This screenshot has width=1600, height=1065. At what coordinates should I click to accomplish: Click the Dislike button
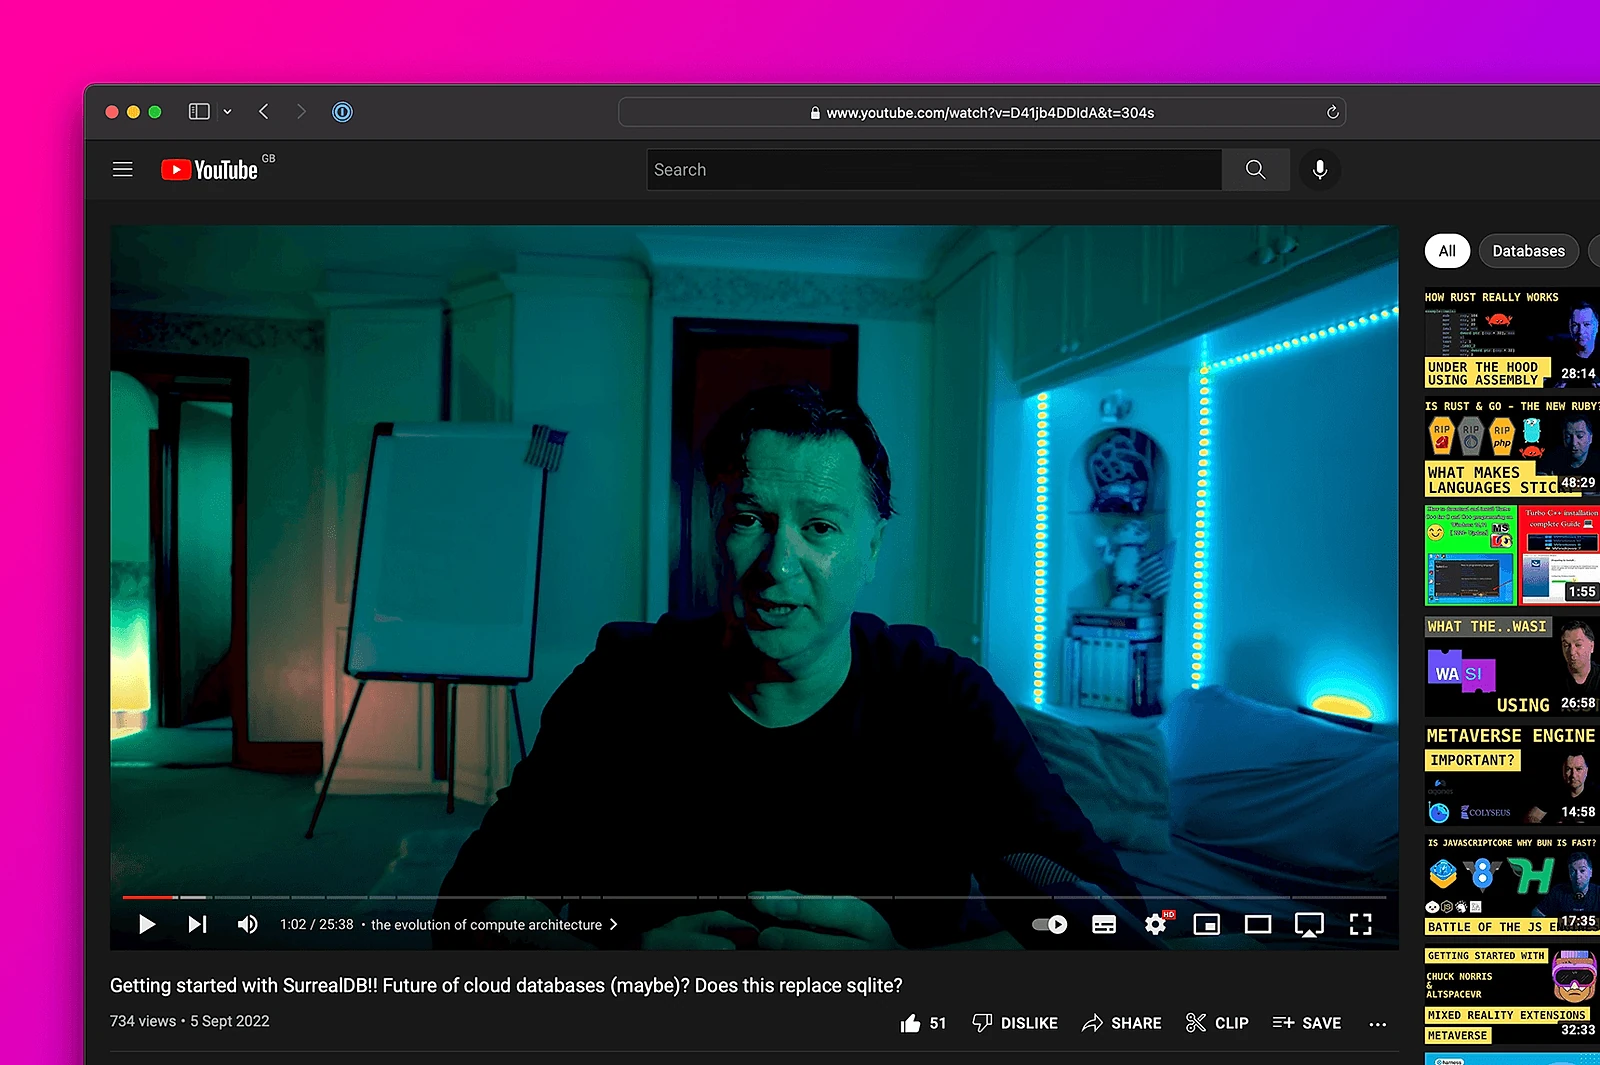click(x=1015, y=1023)
